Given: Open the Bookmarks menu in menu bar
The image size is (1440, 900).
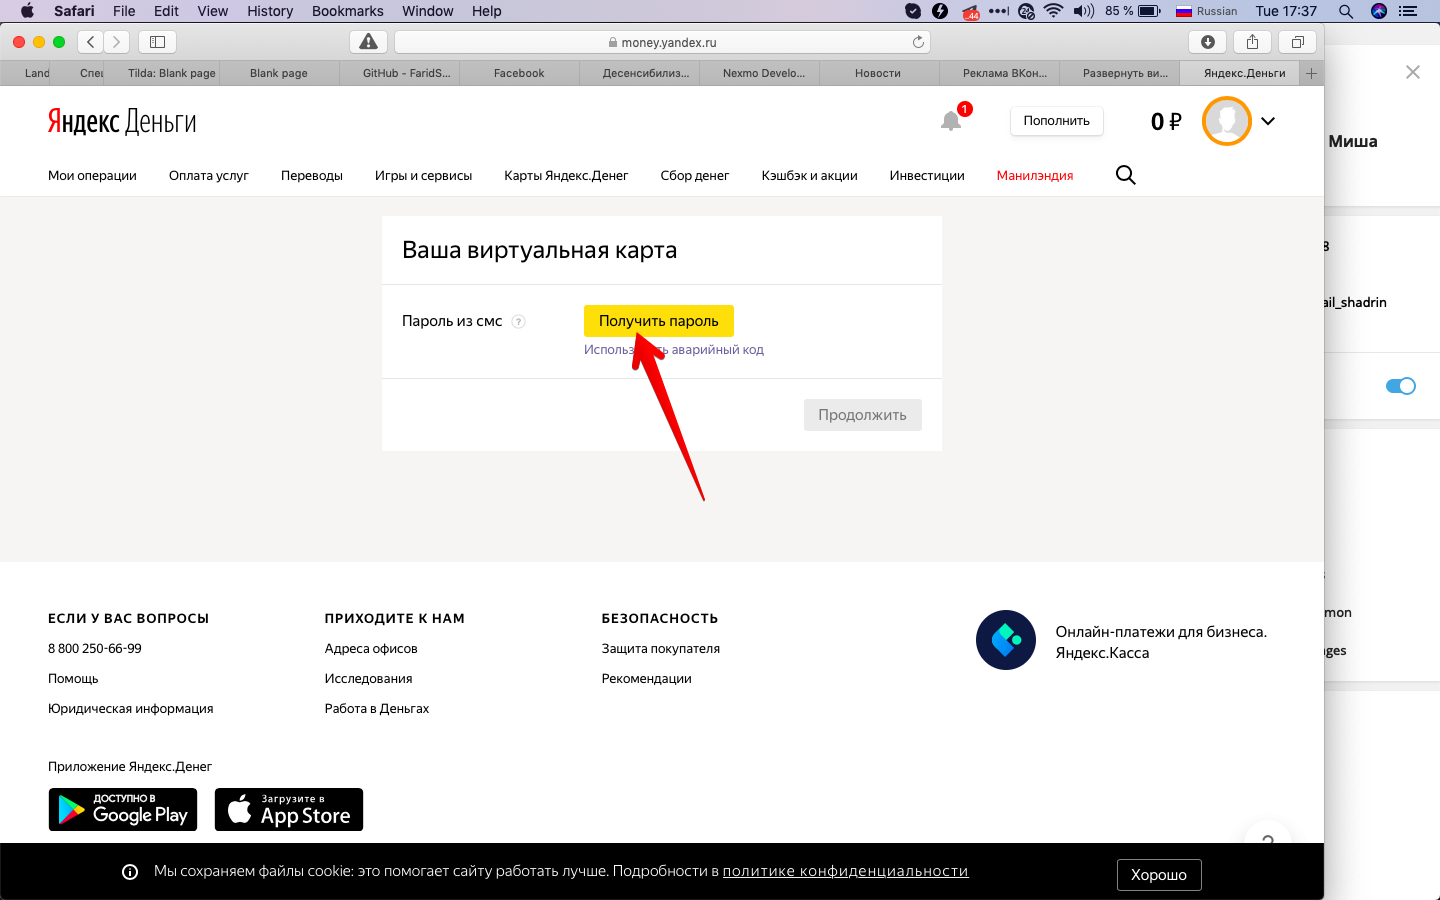Looking at the screenshot, I should click(x=347, y=11).
